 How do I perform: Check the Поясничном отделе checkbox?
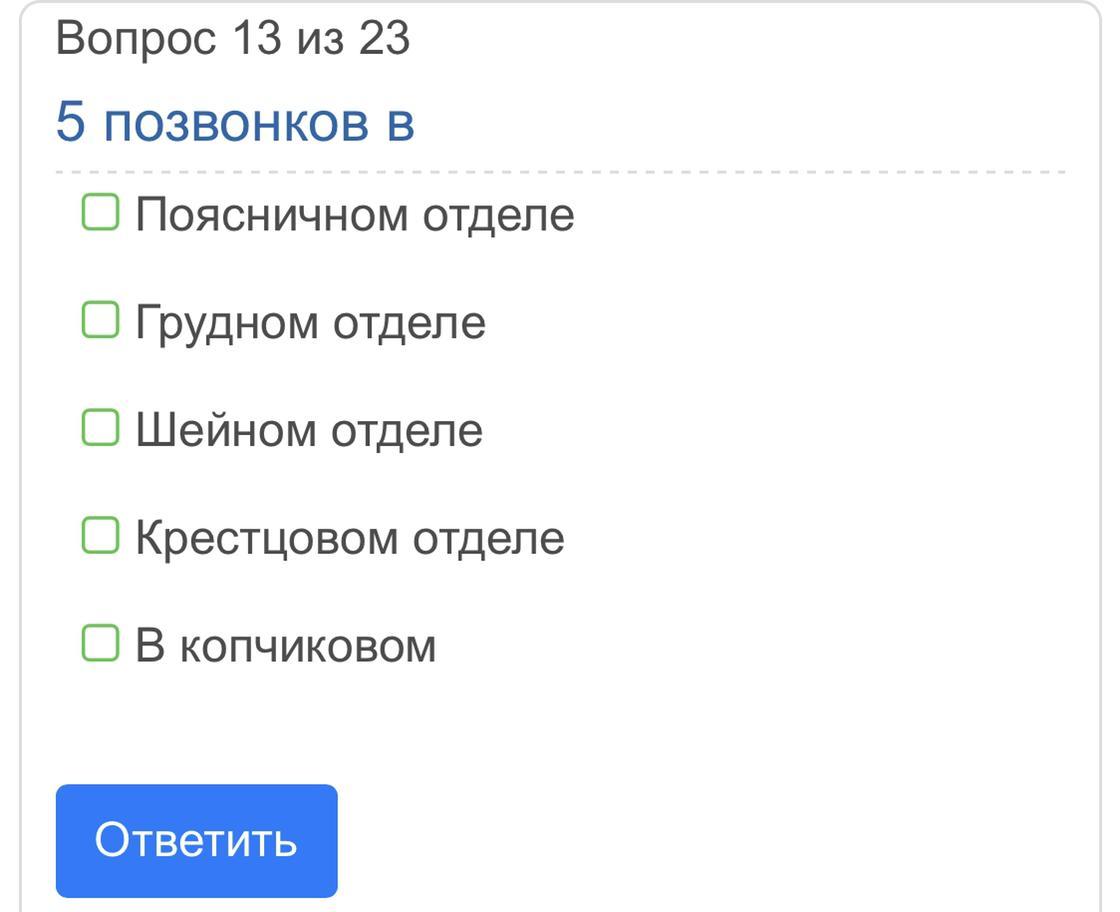click(x=100, y=212)
